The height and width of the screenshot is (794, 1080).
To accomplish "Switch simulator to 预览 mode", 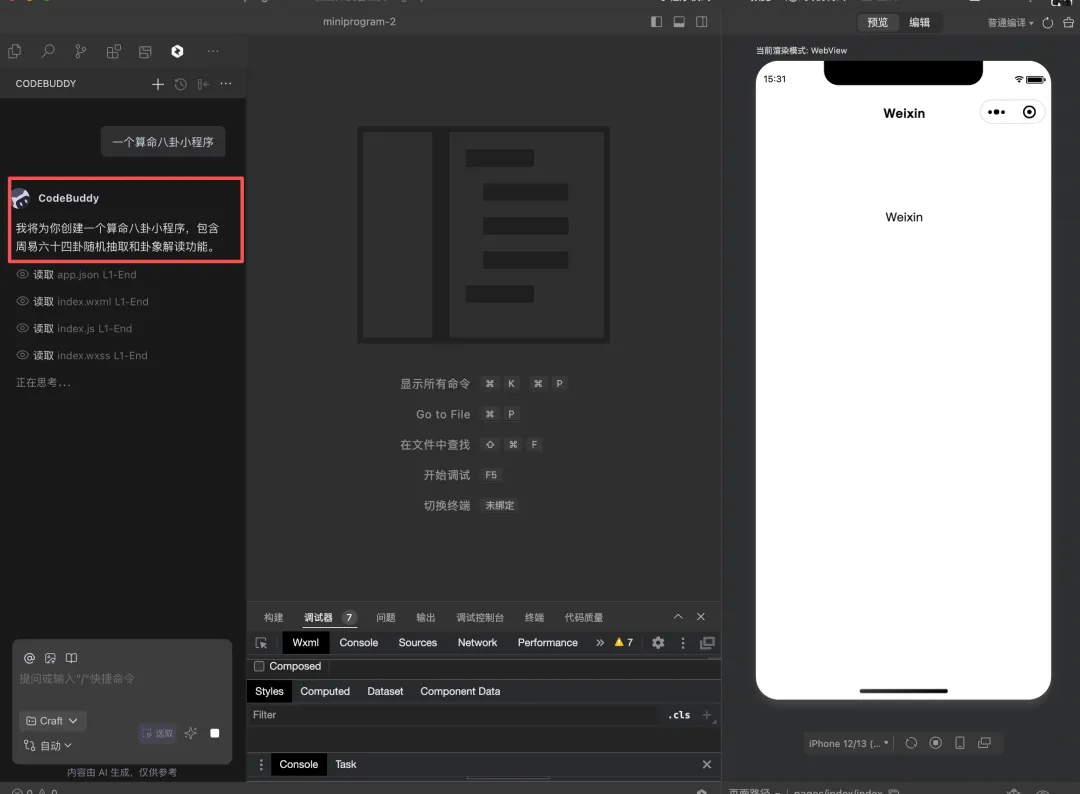I will (878, 23).
